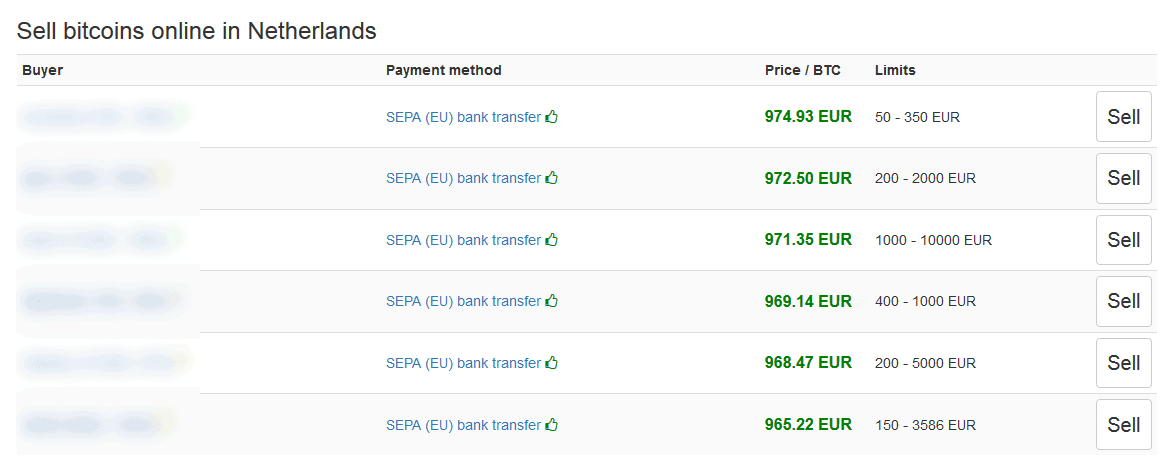Click thumbs-up icon in the 972.50 EUR row
The image size is (1172, 475).
[x=552, y=178]
